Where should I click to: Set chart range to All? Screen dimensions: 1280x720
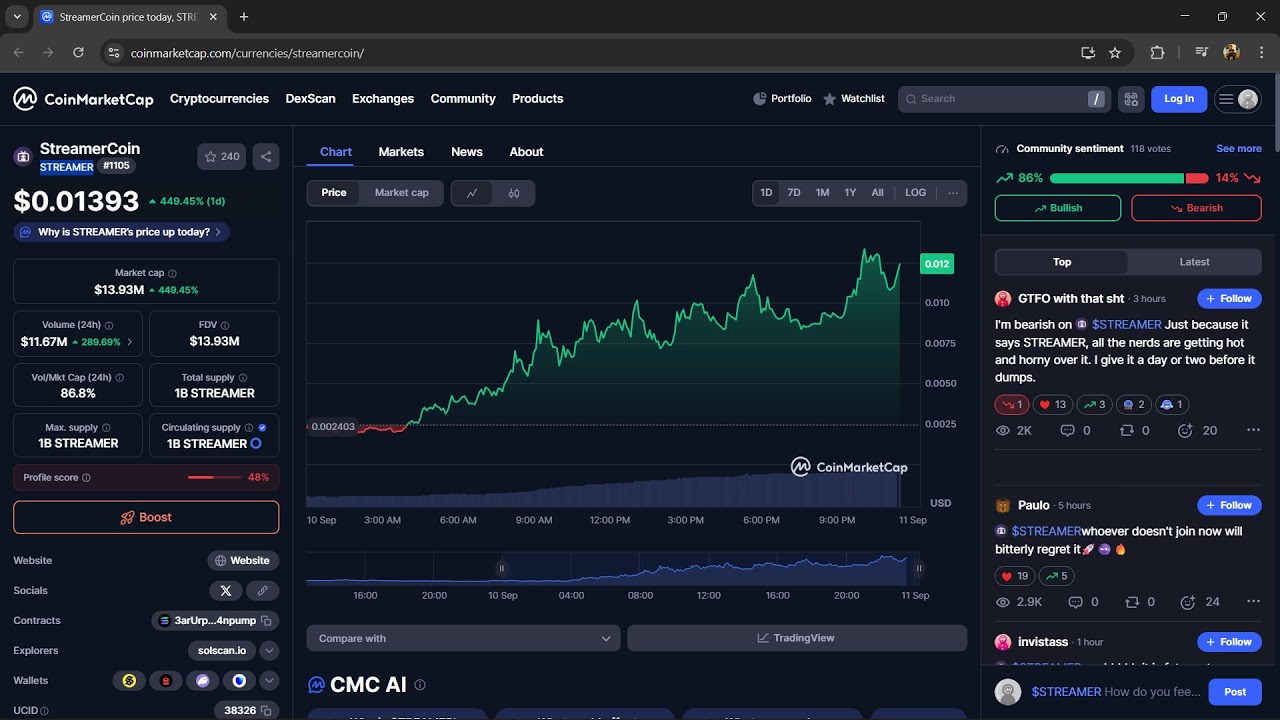[x=877, y=193]
